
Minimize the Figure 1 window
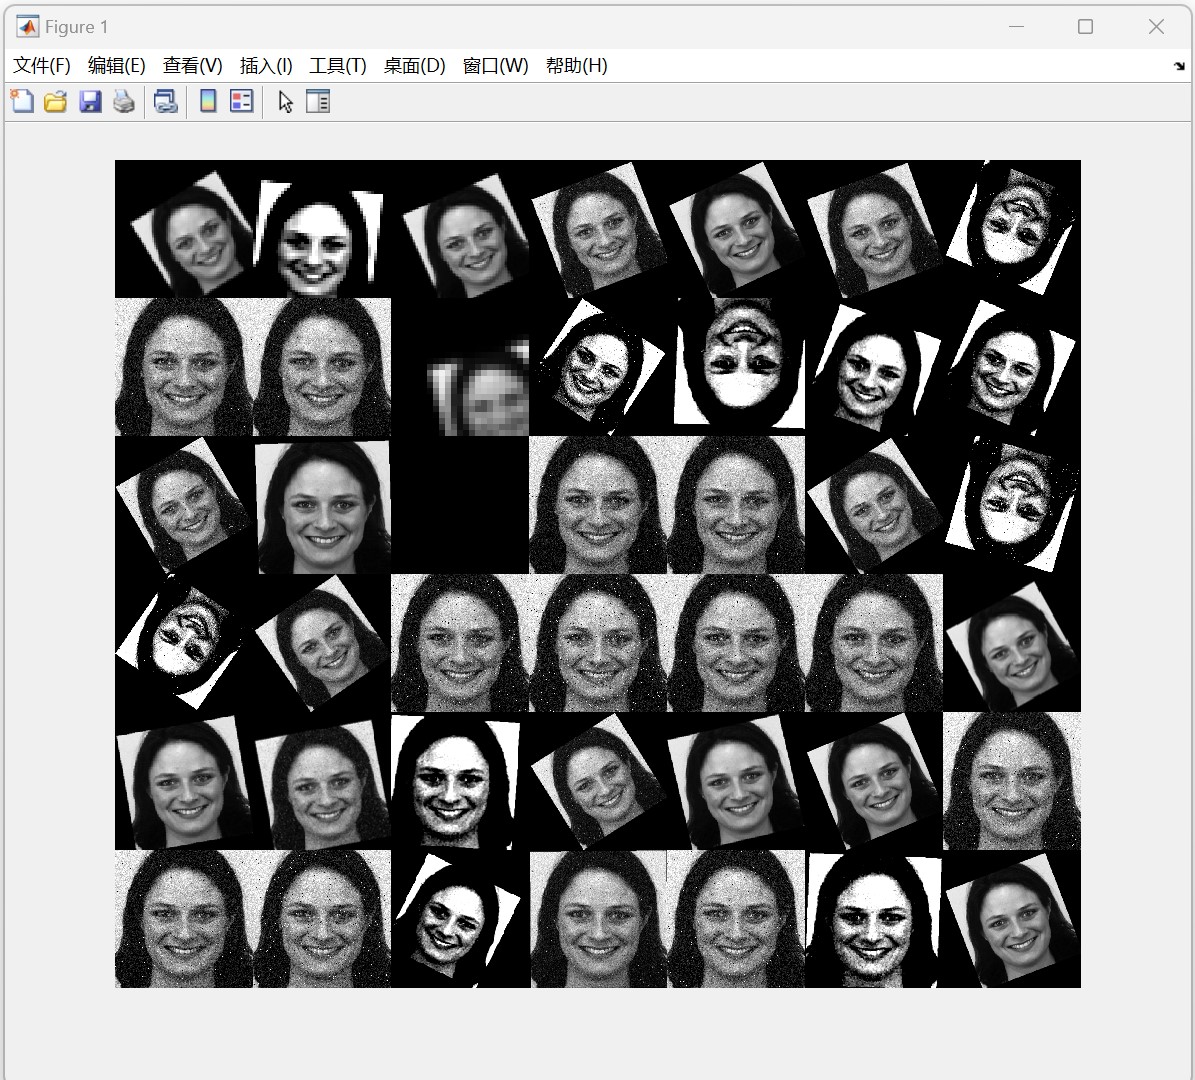pyautogui.click(x=1016, y=27)
